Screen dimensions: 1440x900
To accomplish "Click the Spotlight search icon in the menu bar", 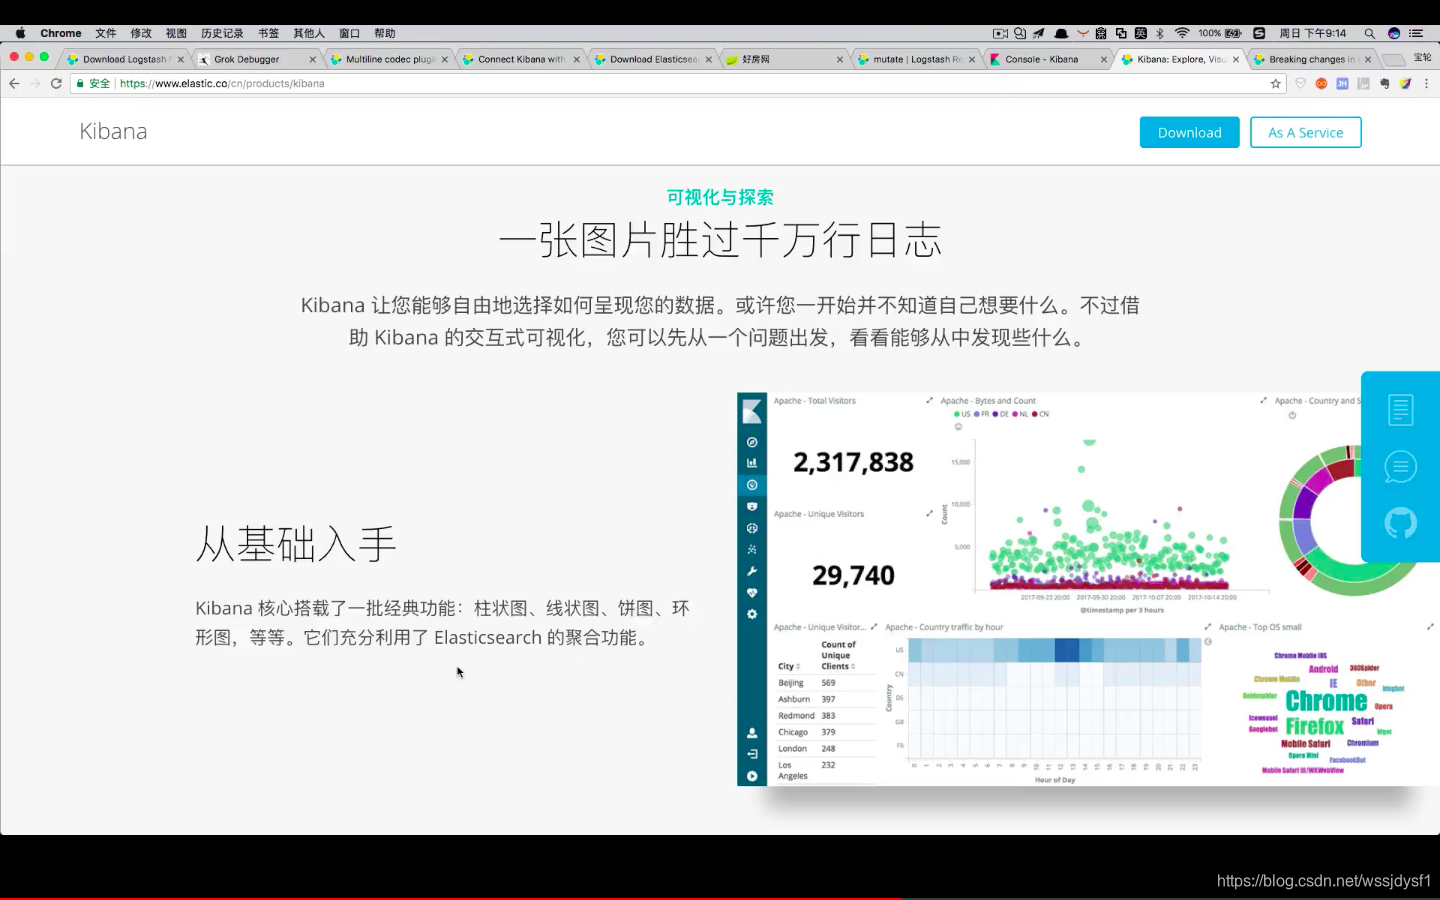I will pyautogui.click(x=1369, y=33).
